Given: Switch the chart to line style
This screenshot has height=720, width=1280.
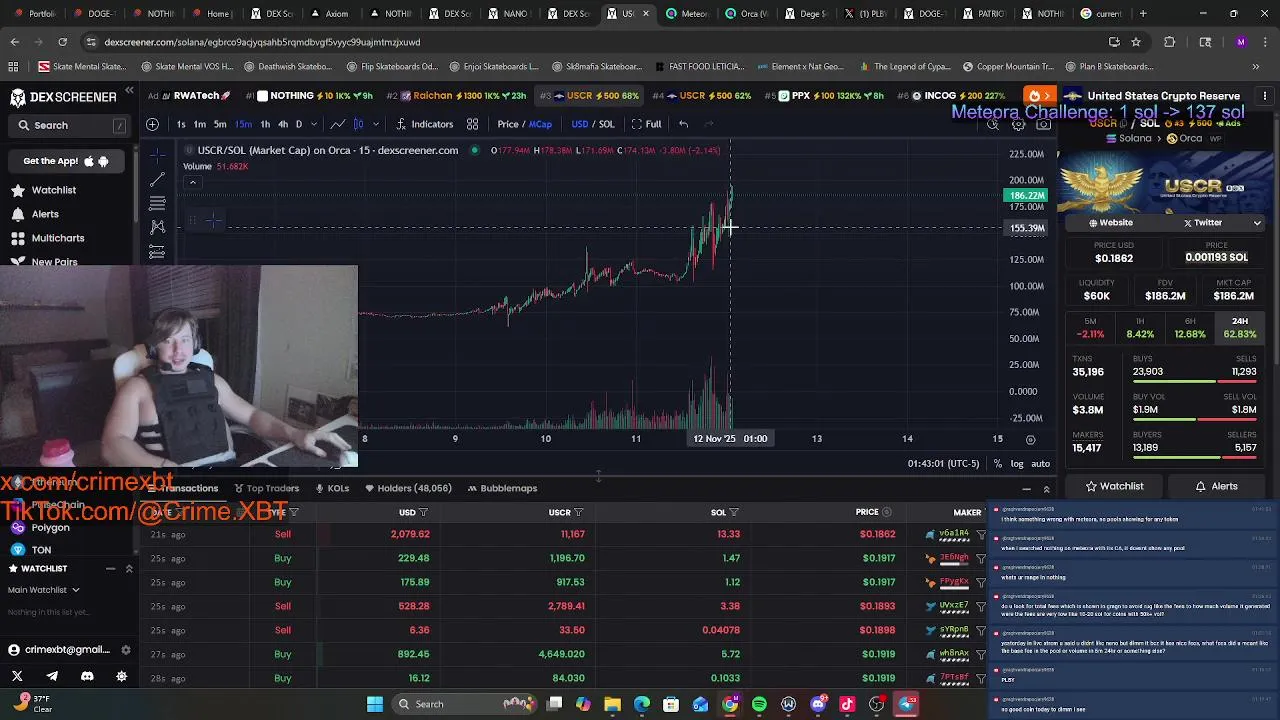Looking at the screenshot, I should pos(338,124).
